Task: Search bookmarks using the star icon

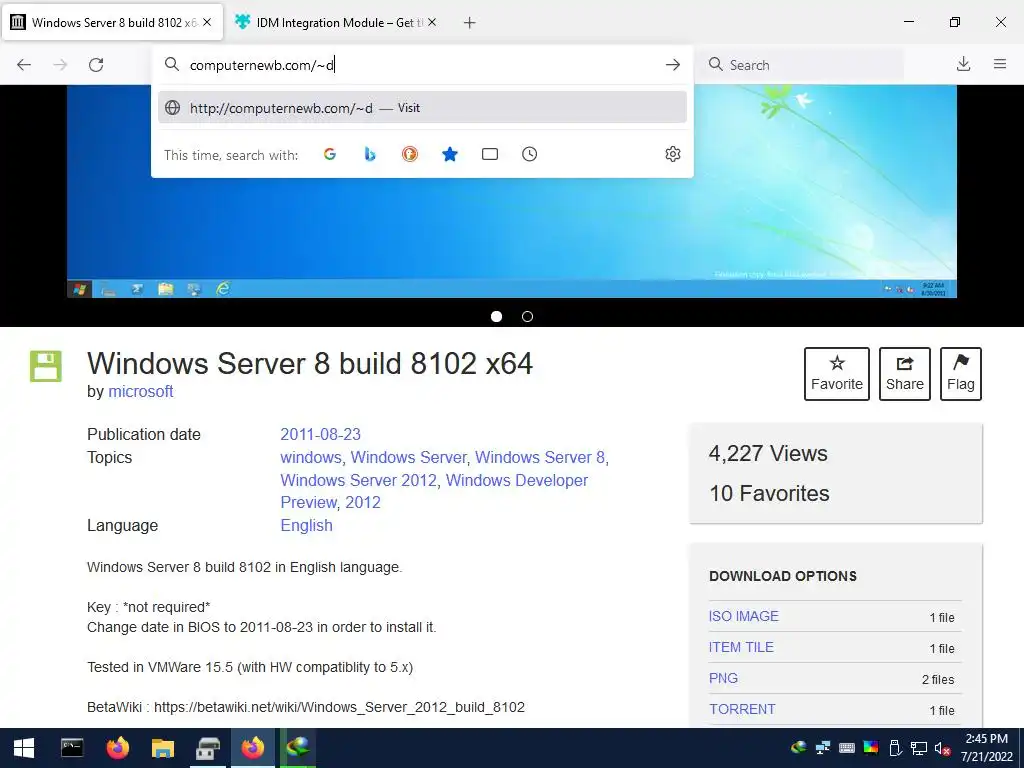Action: click(x=450, y=154)
